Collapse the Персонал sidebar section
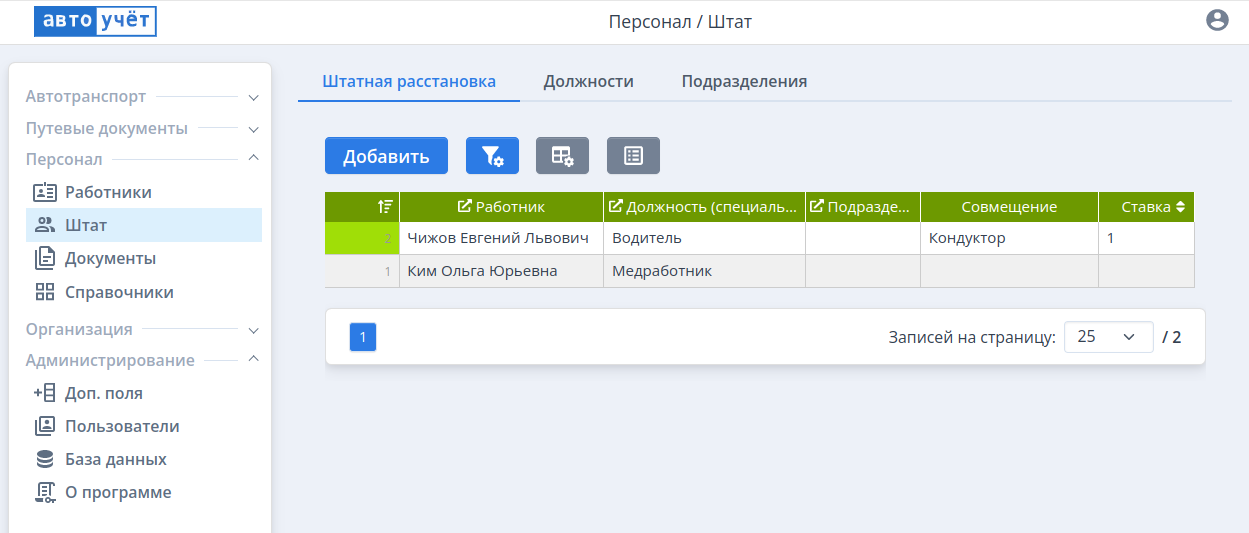The image size is (1249, 533). [253, 158]
